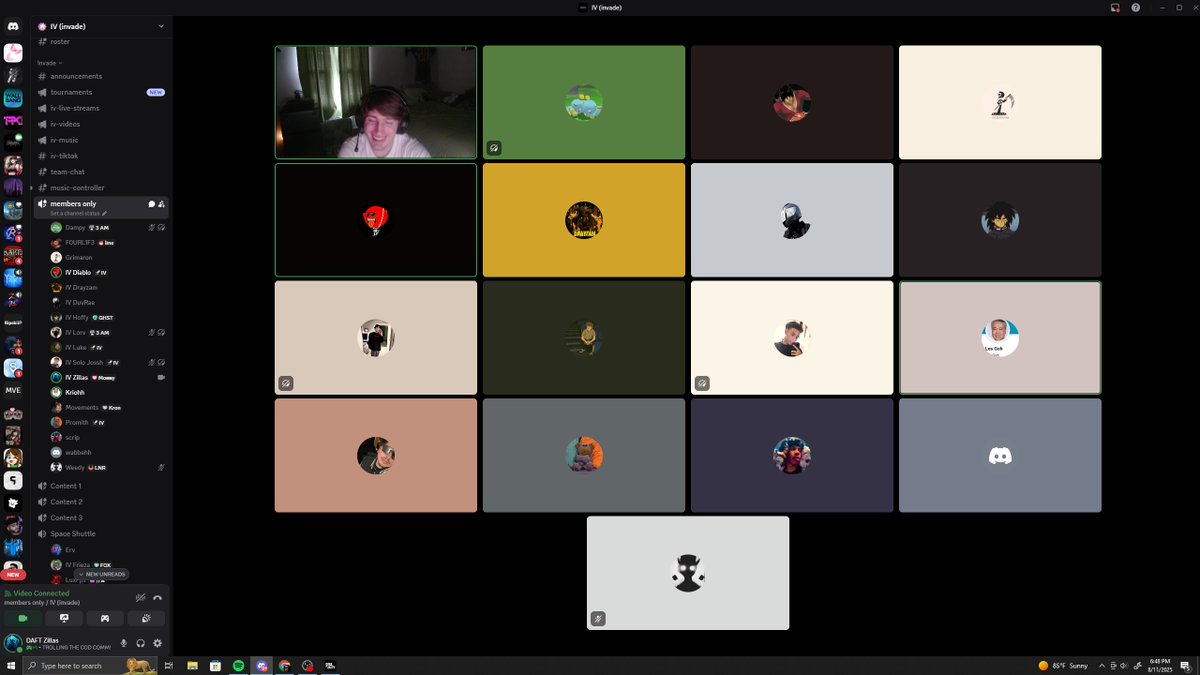The image size is (1200, 675).
Task: Disconnect the call with the hang-up icon
Action: (x=157, y=597)
